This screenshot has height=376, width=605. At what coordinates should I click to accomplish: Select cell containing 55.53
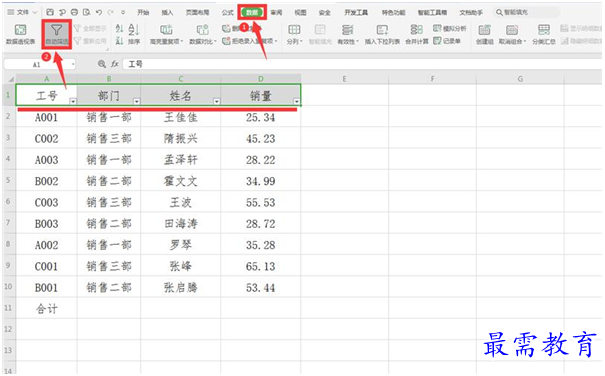(260, 202)
